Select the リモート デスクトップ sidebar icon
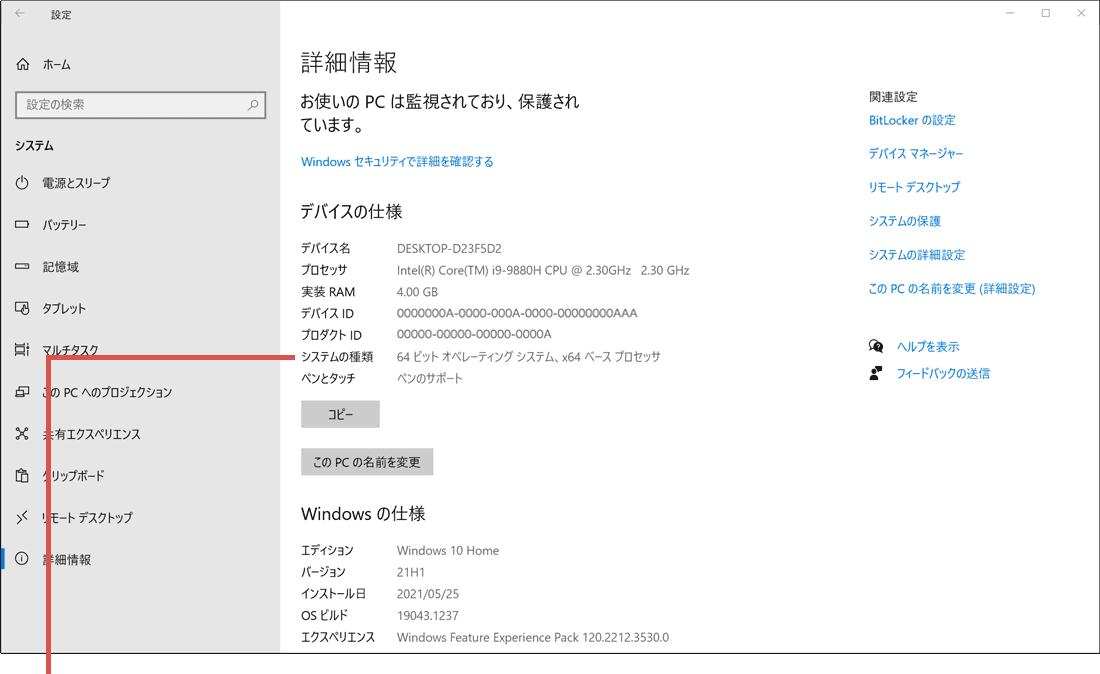The height and width of the screenshot is (674, 1100). coord(22,518)
